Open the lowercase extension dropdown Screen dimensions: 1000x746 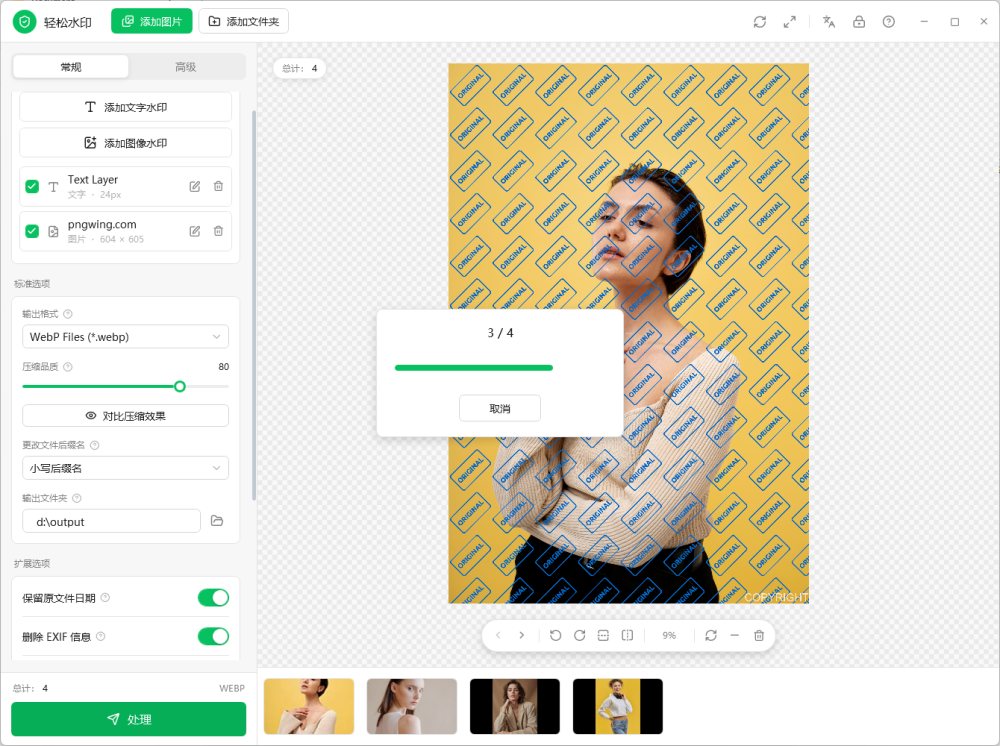coord(126,468)
